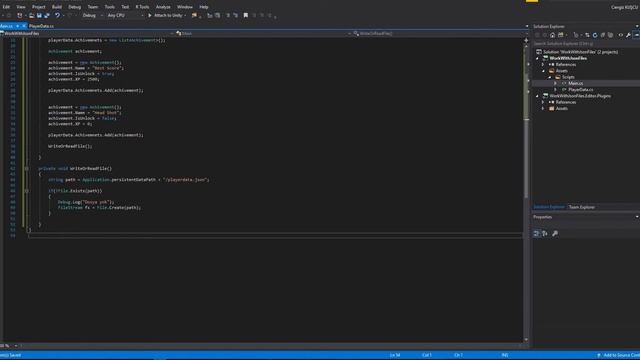Image resolution: width=640 pixels, height=360 pixels.
Task: Click wrench Properties icon in Solution Explorer
Action: 628,35
